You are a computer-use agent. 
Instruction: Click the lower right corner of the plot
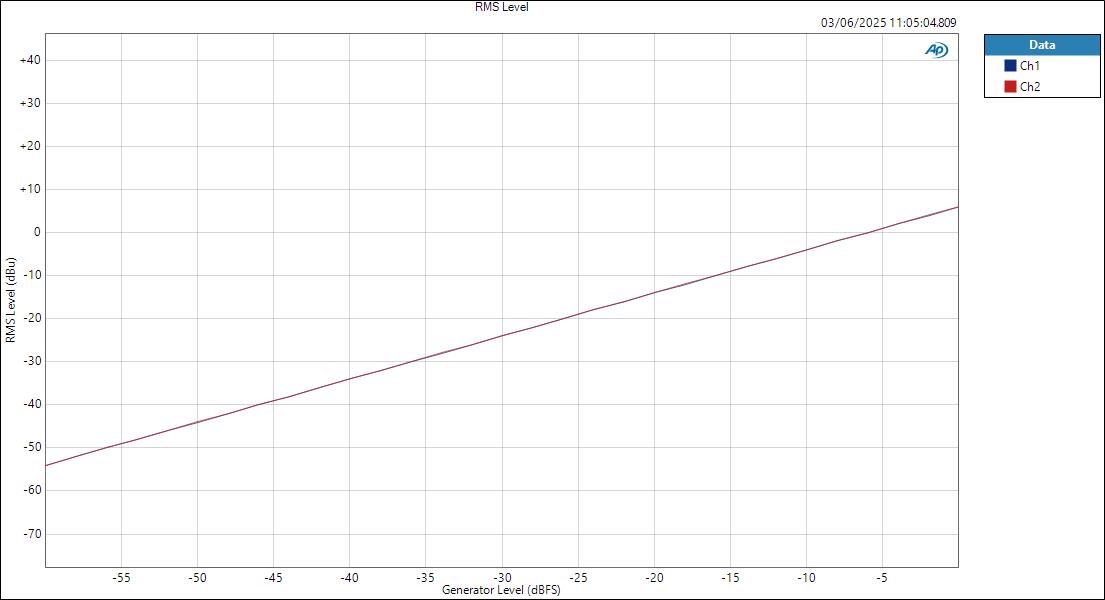point(958,567)
